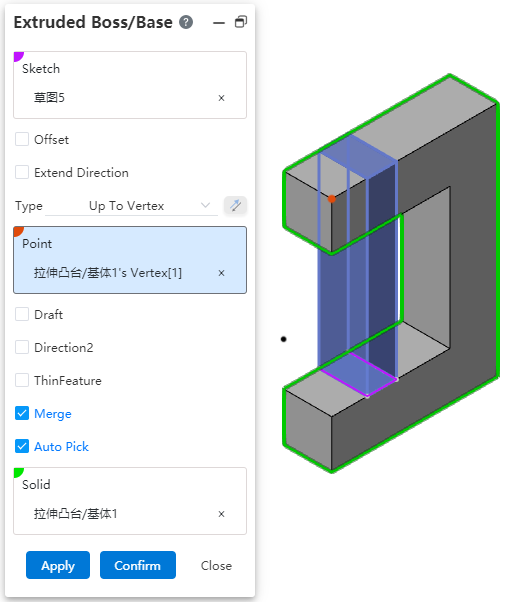
Task: Activate the Sketch selection box
Action: (x=130, y=85)
